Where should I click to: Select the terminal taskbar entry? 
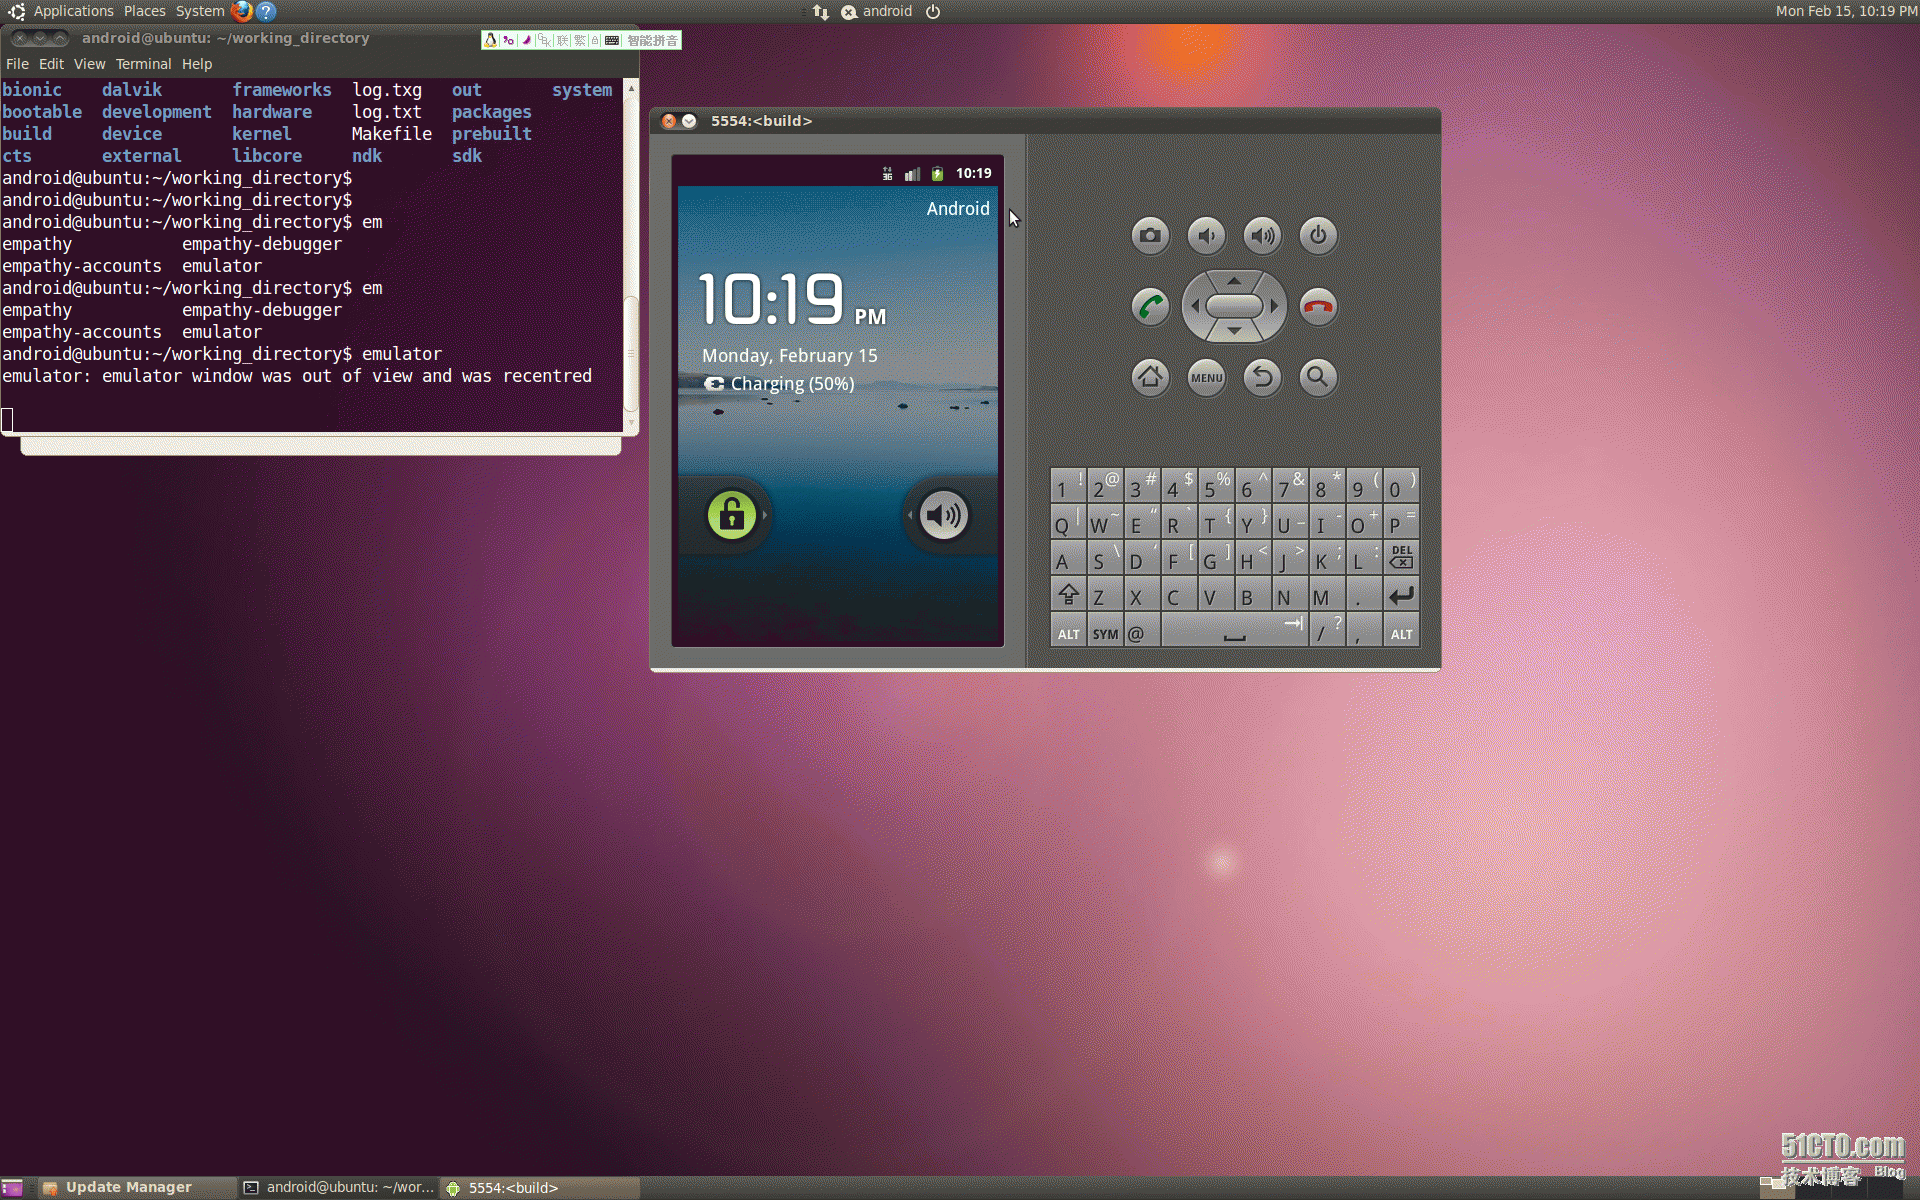click(339, 1188)
